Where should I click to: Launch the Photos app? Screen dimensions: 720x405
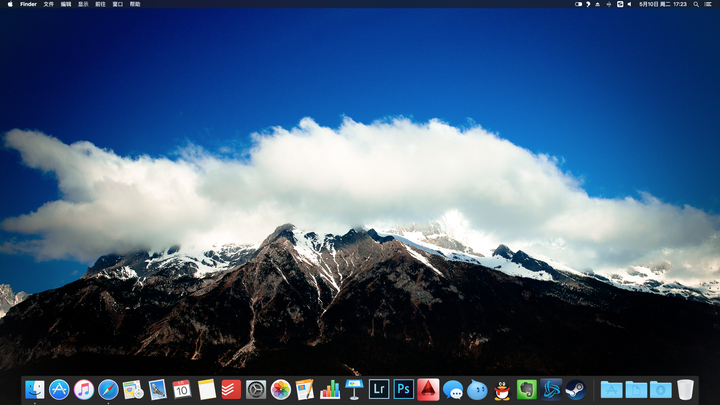click(x=281, y=390)
